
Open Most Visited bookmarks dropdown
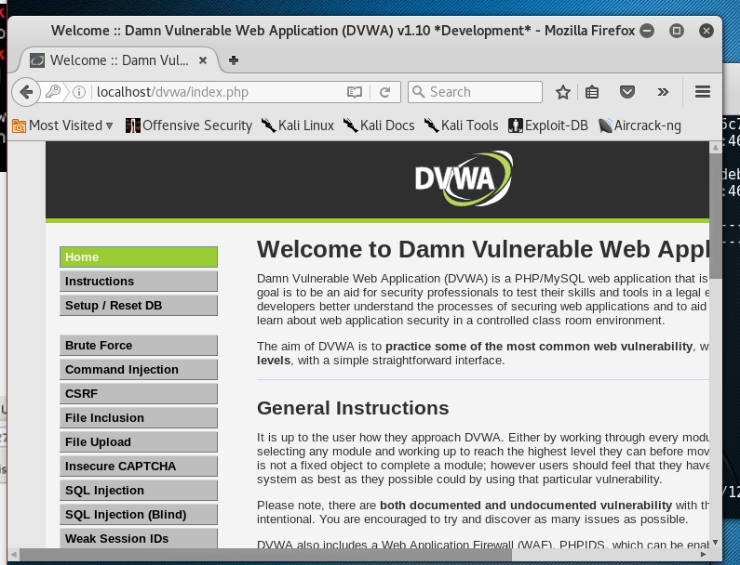point(62,126)
